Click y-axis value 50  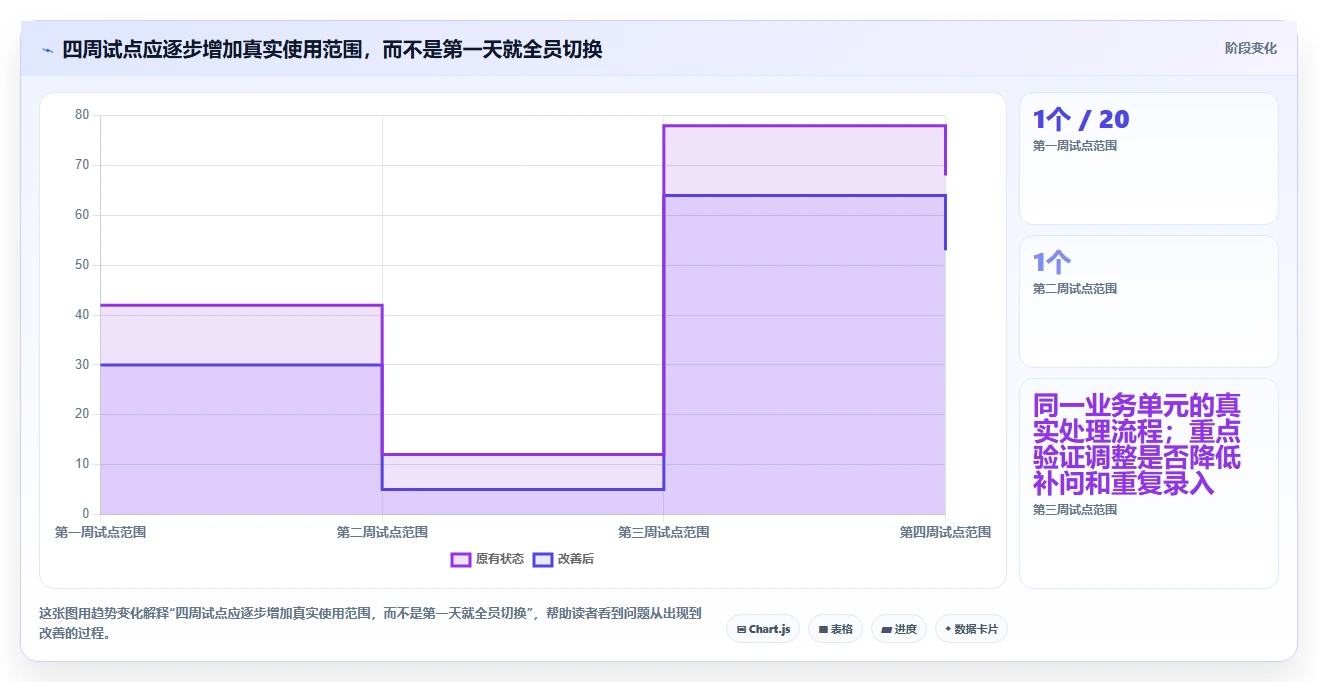click(82, 265)
